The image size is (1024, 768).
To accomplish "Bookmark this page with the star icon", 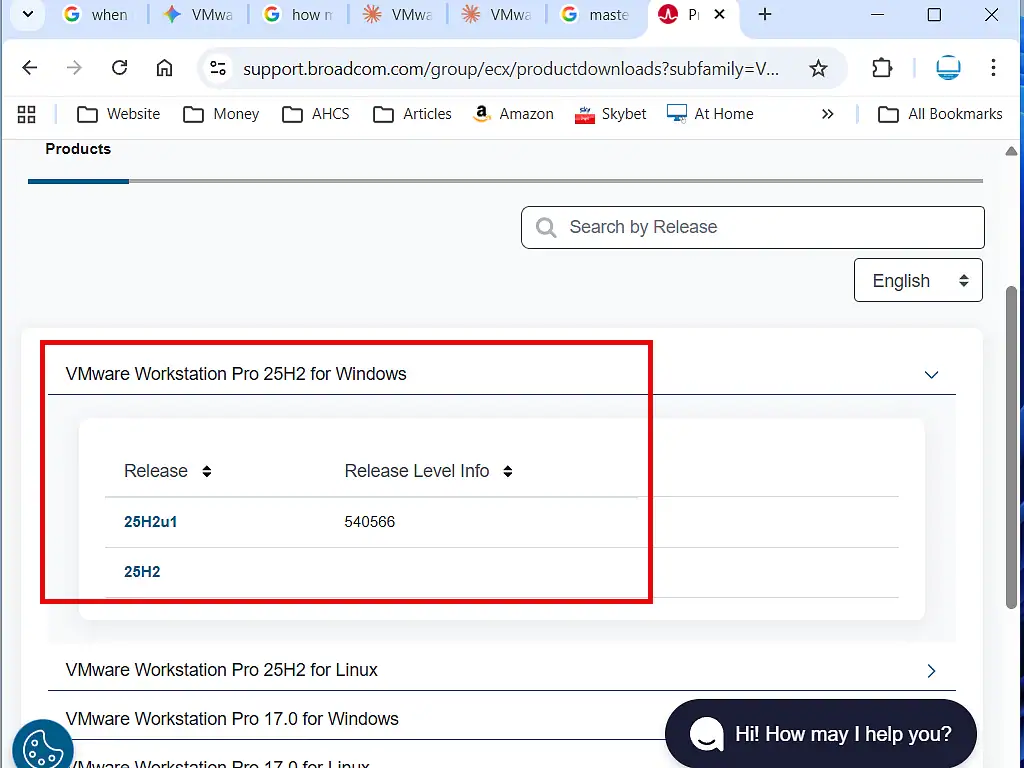I will 818,67.
